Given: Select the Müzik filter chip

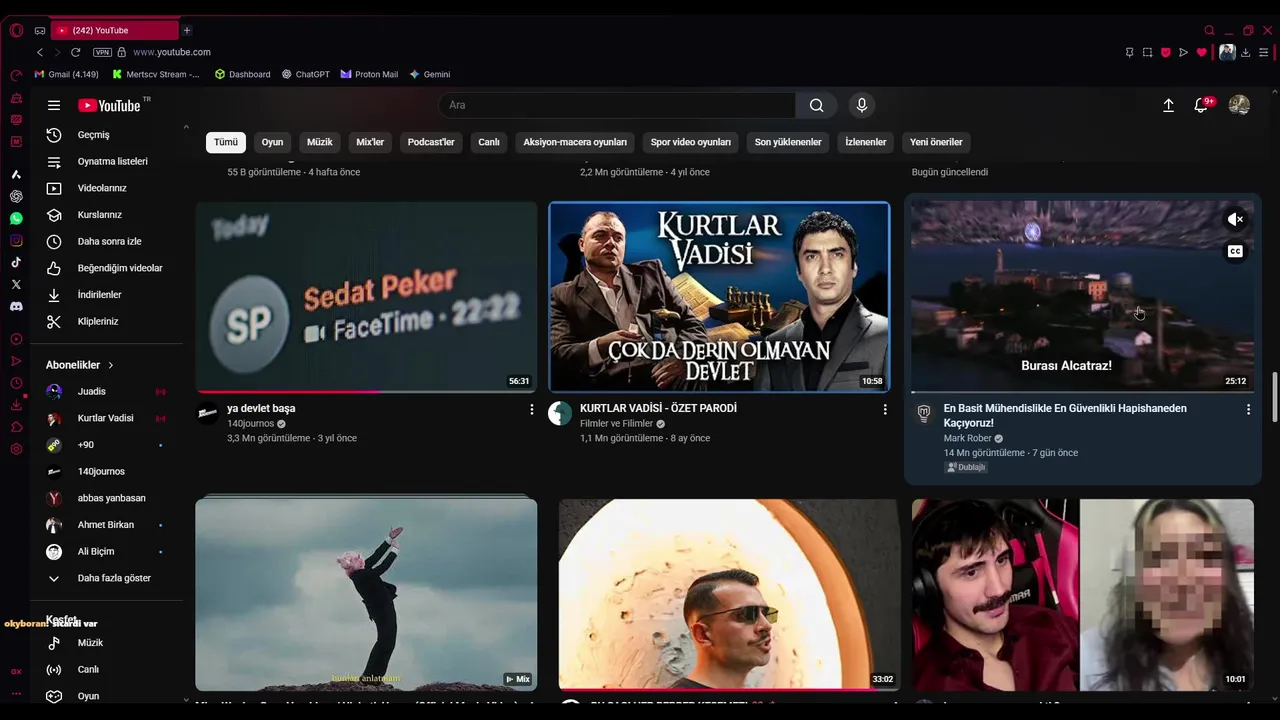Looking at the screenshot, I should [x=320, y=142].
